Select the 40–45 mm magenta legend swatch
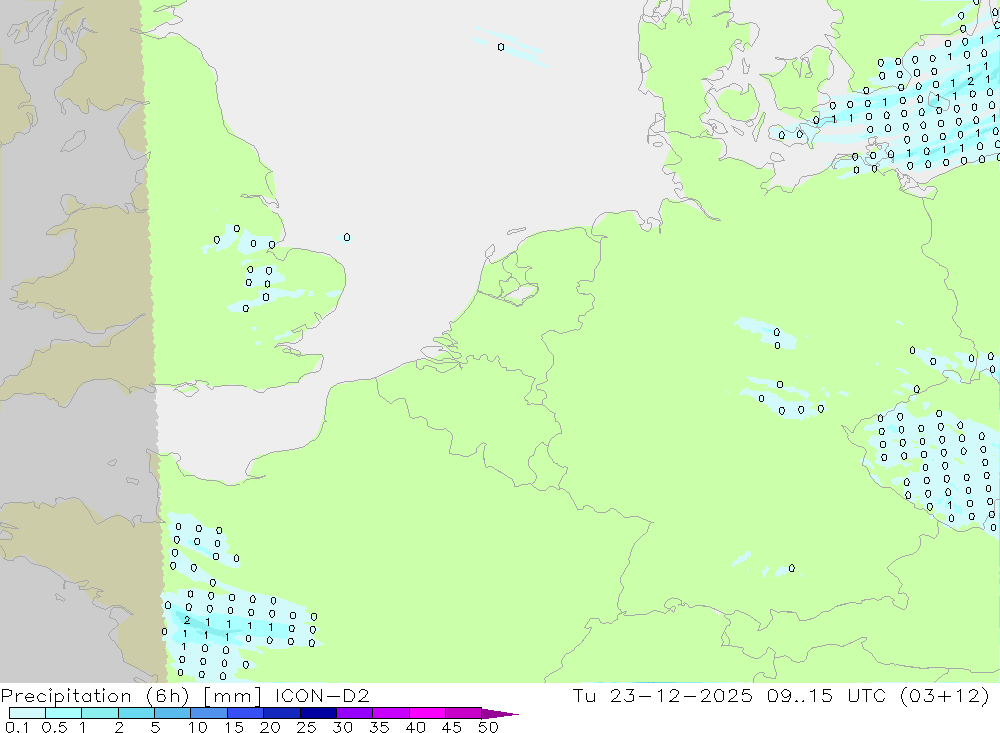The image size is (1000, 733). point(426,714)
